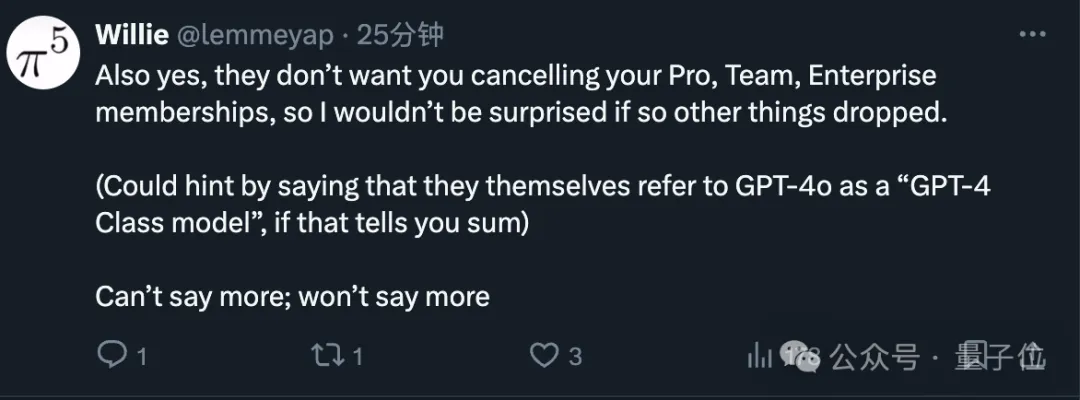Like the tweet with the heart icon
Viewport: 1080px width, 400px height.
pyautogui.click(x=543, y=355)
